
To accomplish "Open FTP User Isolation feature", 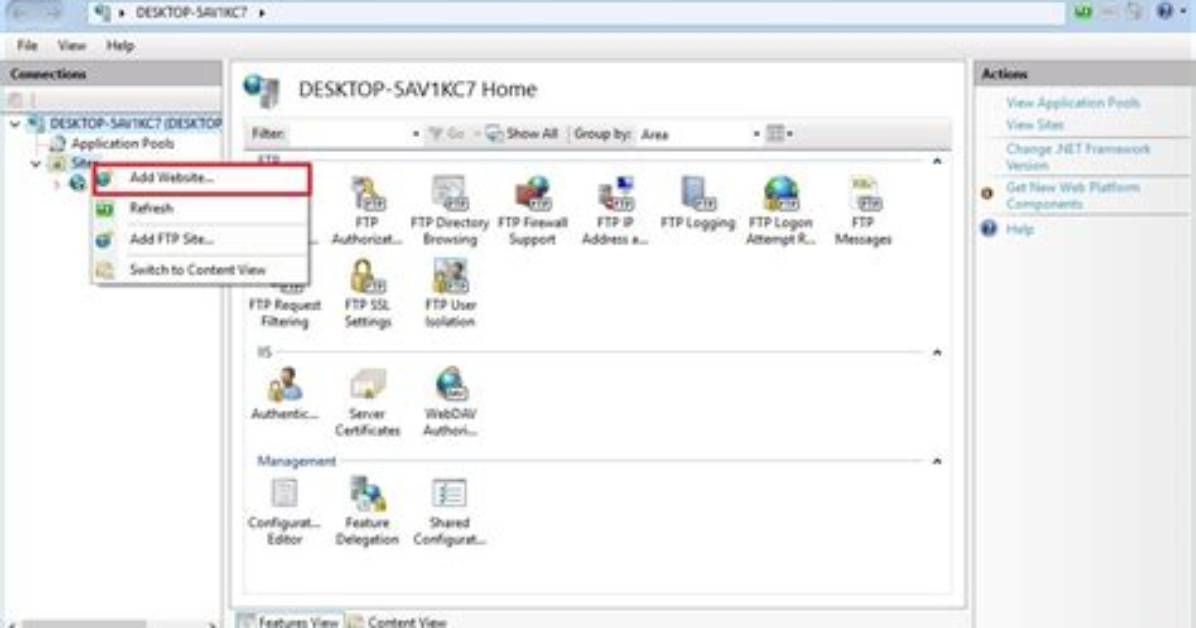I will point(449,293).
